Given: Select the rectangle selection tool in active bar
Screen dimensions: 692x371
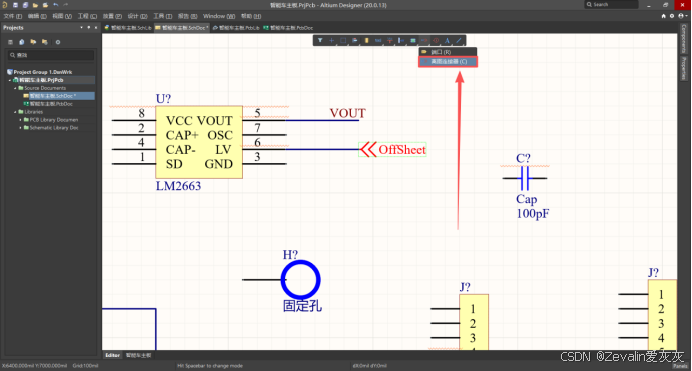Looking at the screenshot, I should (x=343, y=41).
